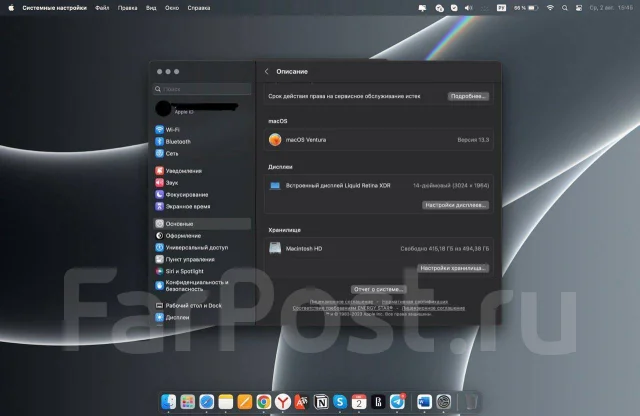Screen dimensions: 640x416
Task: Switch the input source indicator in menu bar
Action: pos(501,8)
